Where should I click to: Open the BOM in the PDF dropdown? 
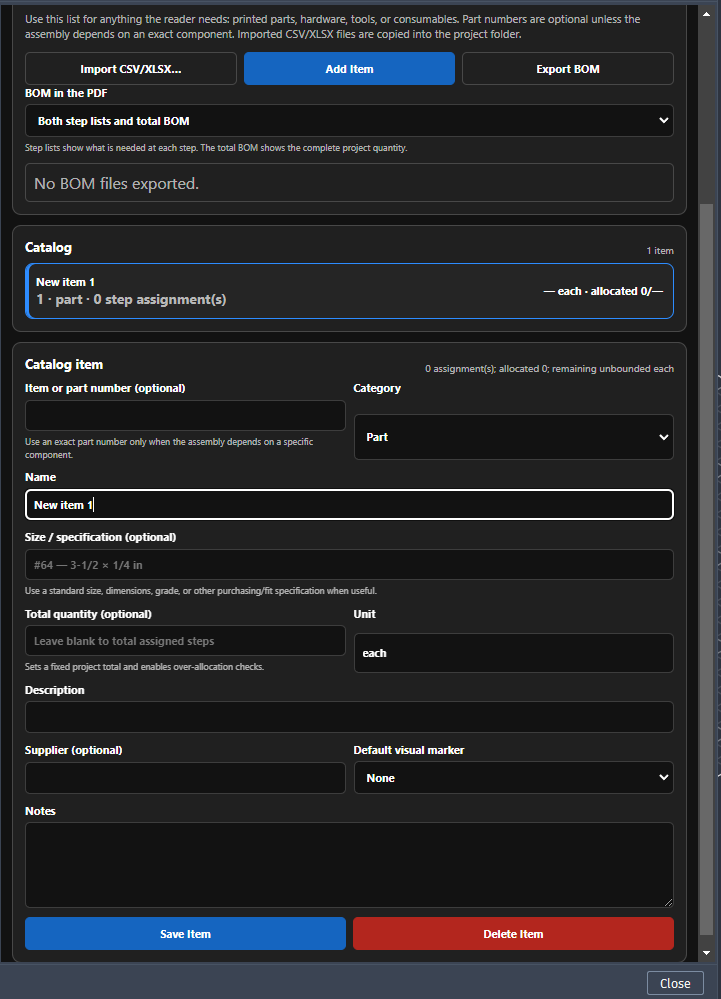point(349,121)
